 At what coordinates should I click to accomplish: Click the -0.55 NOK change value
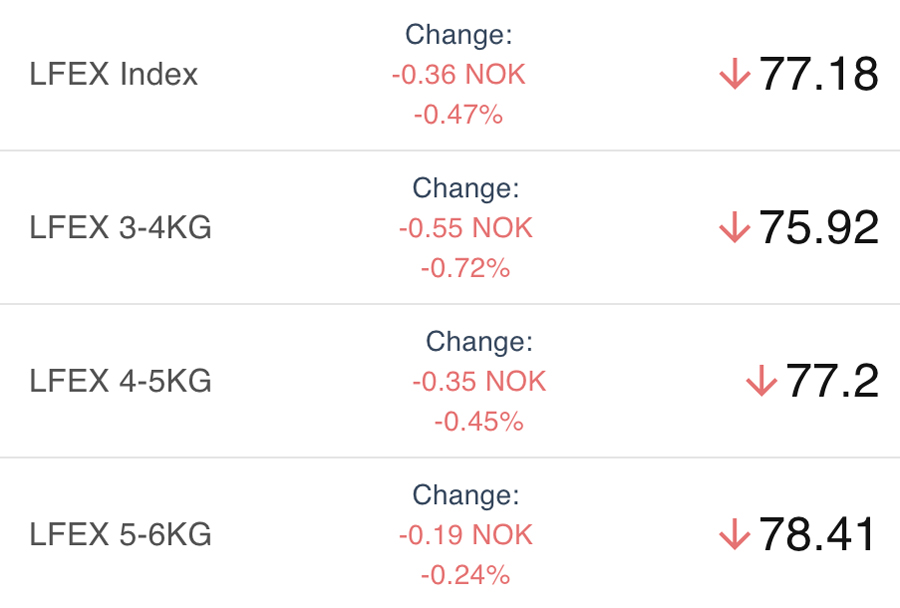pyautogui.click(x=465, y=228)
